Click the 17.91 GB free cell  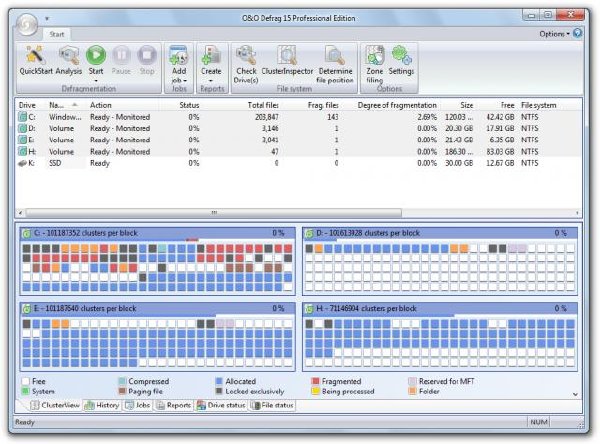click(500, 128)
